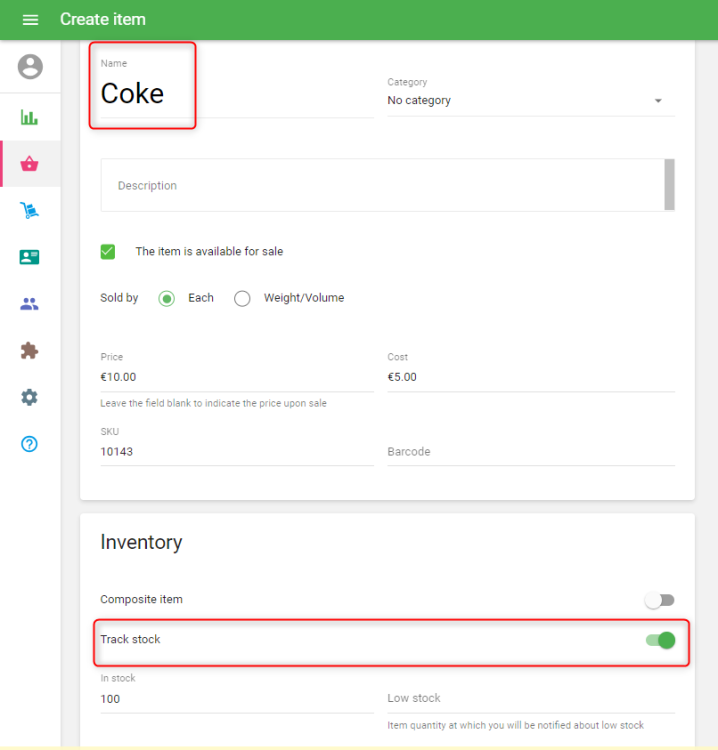Viewport: 718px width, 750px height.
Task: Click the user account profile icon
Action: tap(30, 67)
